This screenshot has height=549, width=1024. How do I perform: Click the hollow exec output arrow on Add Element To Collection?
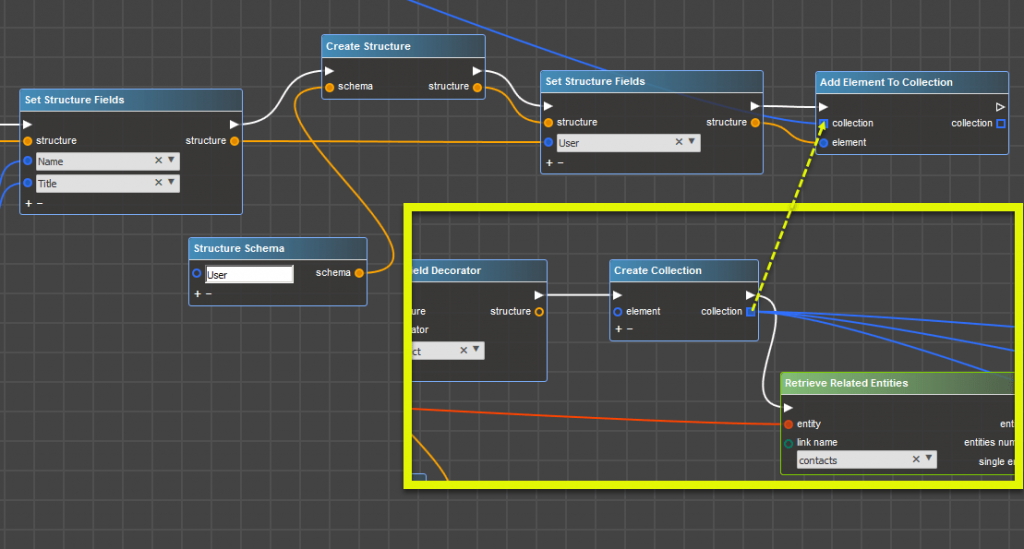(999, 107)
